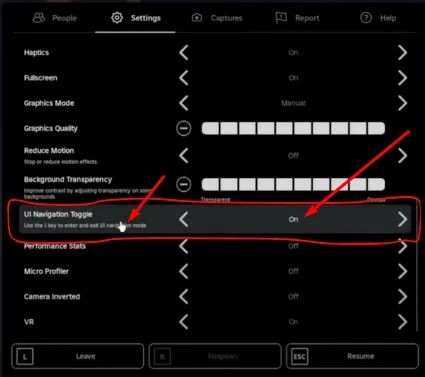The image size is (425, 377).
Task: Click left arrow for Haptics
Action: pos(184,53)
